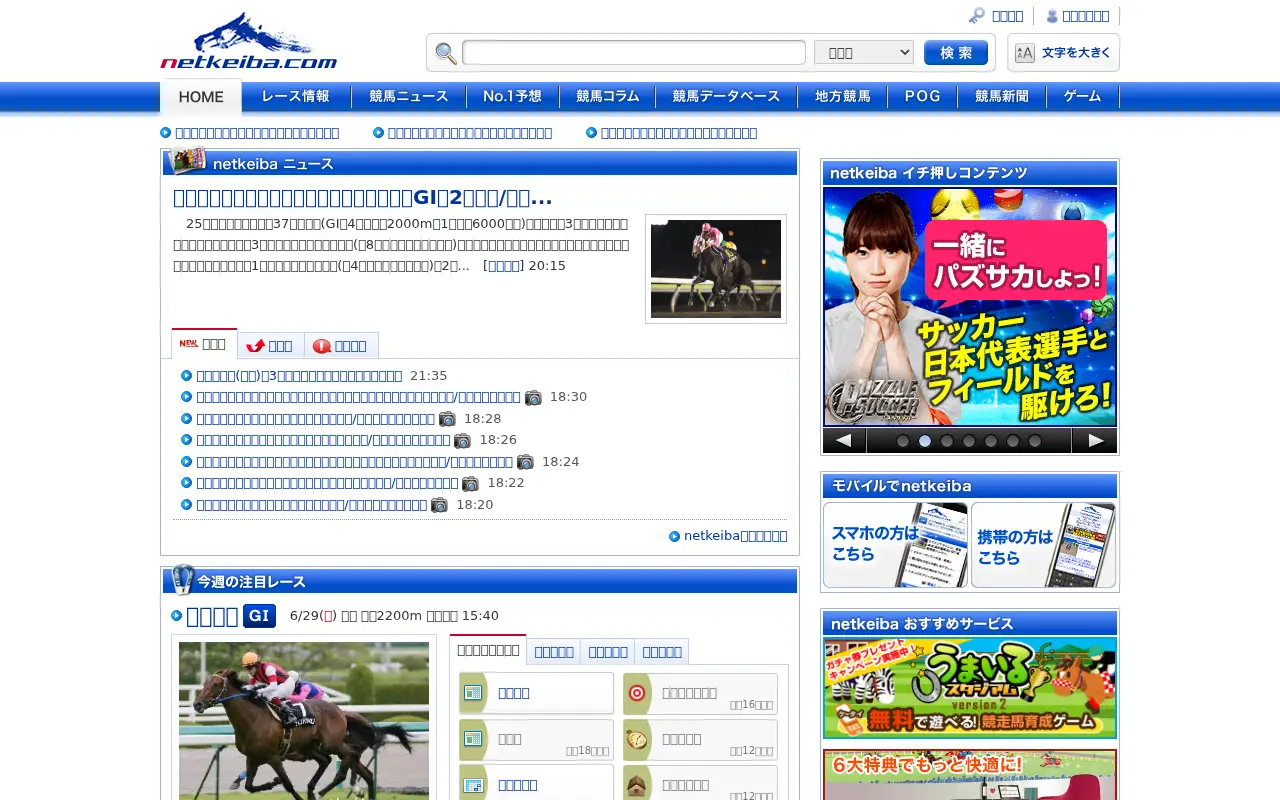Click camera icon beside 18:20 news item
Viewport: 1280px width, 800px height.
click(x=439, y=505)
